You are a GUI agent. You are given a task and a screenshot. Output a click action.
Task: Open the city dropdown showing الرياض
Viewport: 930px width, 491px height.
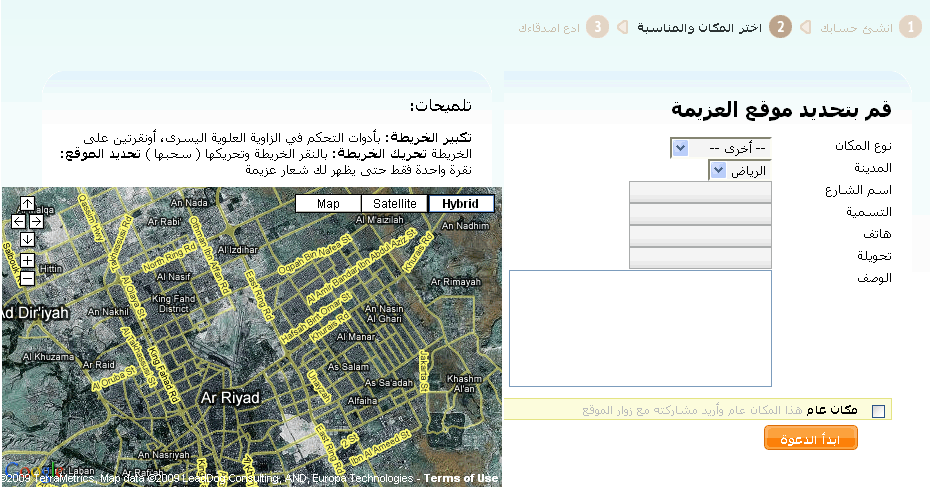(x=740, y=171)
